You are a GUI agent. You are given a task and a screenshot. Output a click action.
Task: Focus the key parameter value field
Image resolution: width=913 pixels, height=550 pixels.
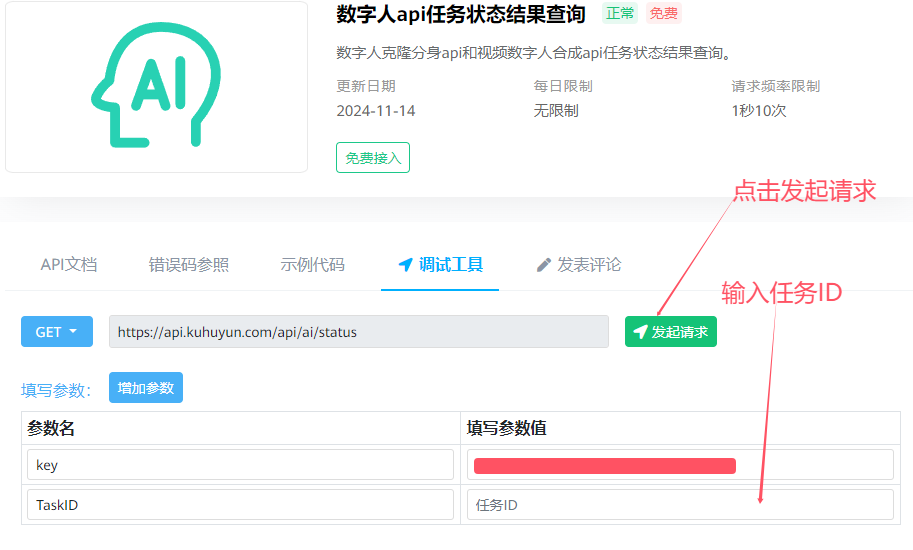679,465
